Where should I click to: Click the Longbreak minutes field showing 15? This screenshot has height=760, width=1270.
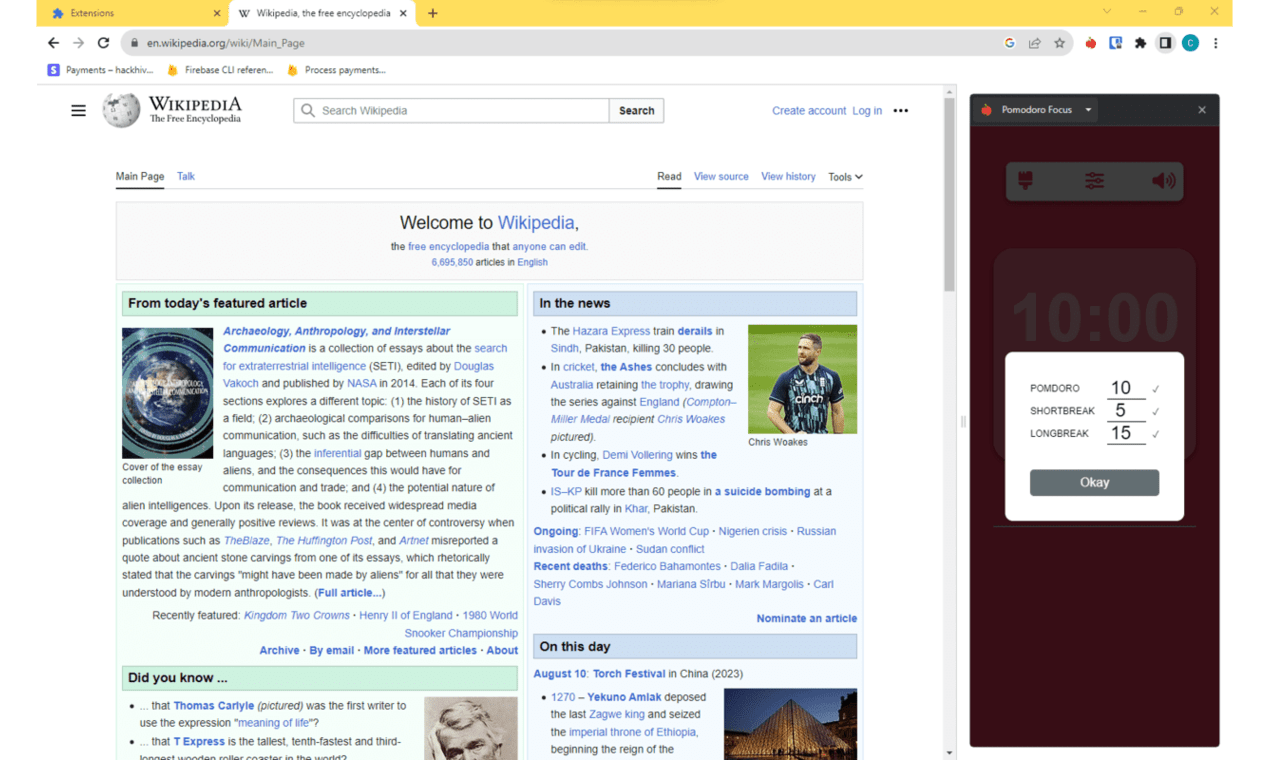1126,434
